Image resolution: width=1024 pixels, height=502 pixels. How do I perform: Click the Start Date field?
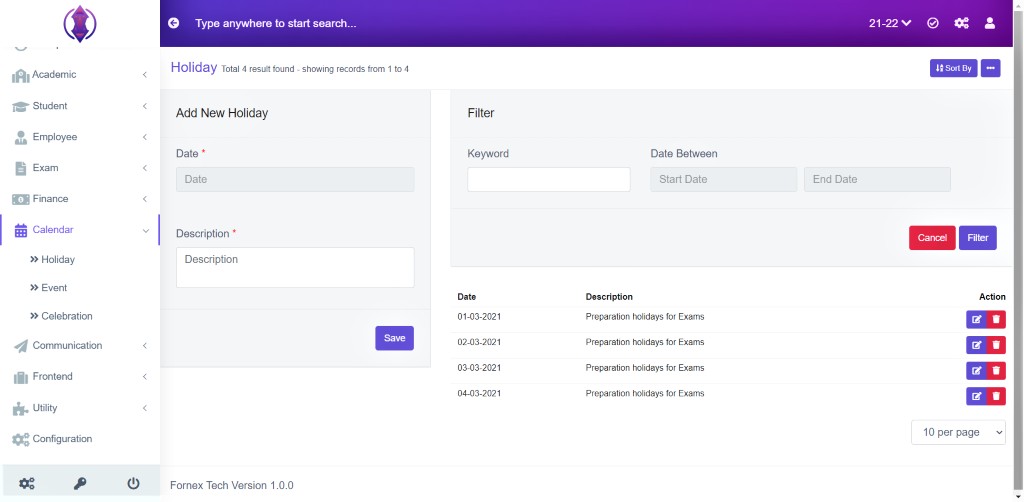click(x=724, y=180)
